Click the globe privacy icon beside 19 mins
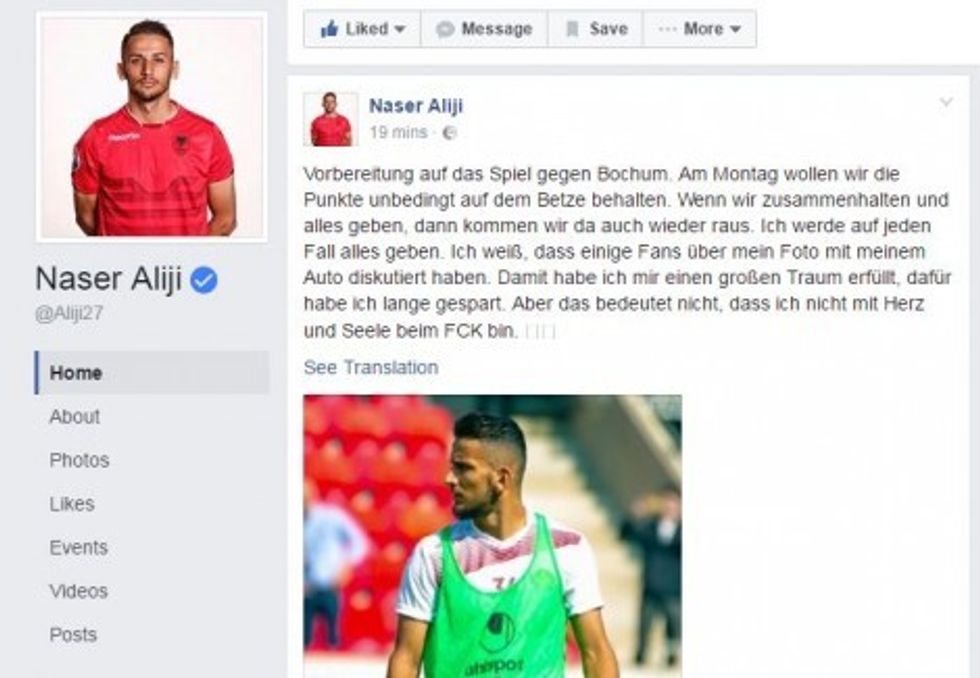Image resolution: width=980 pixels, height=678 pixels. click(449, 132)
